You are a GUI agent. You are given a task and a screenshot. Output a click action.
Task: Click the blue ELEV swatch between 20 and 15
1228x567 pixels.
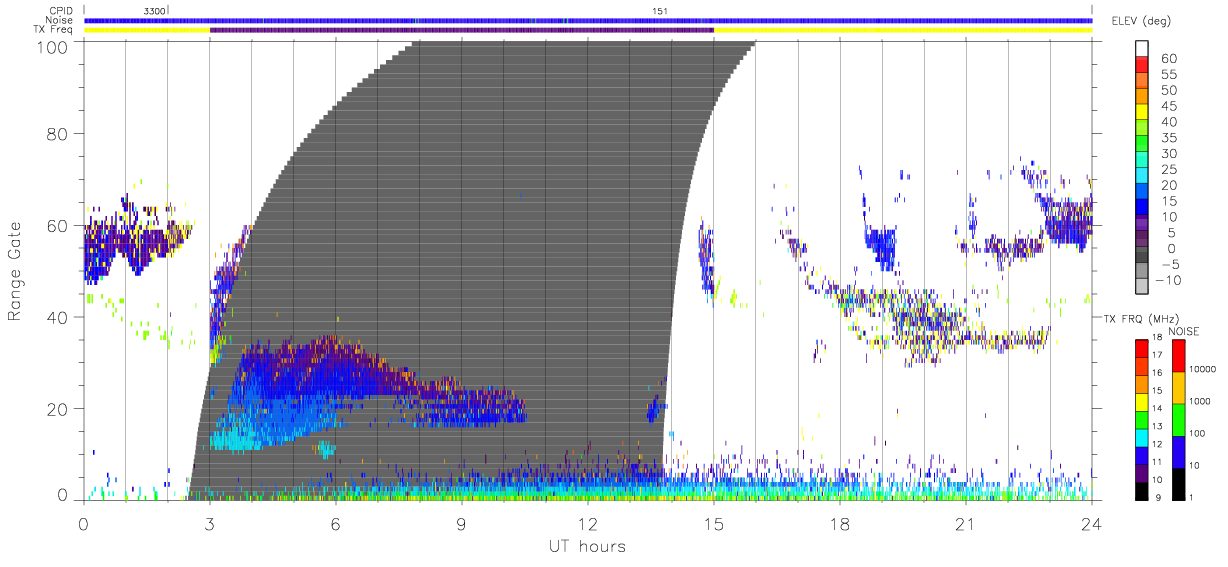pos(1143,192)
